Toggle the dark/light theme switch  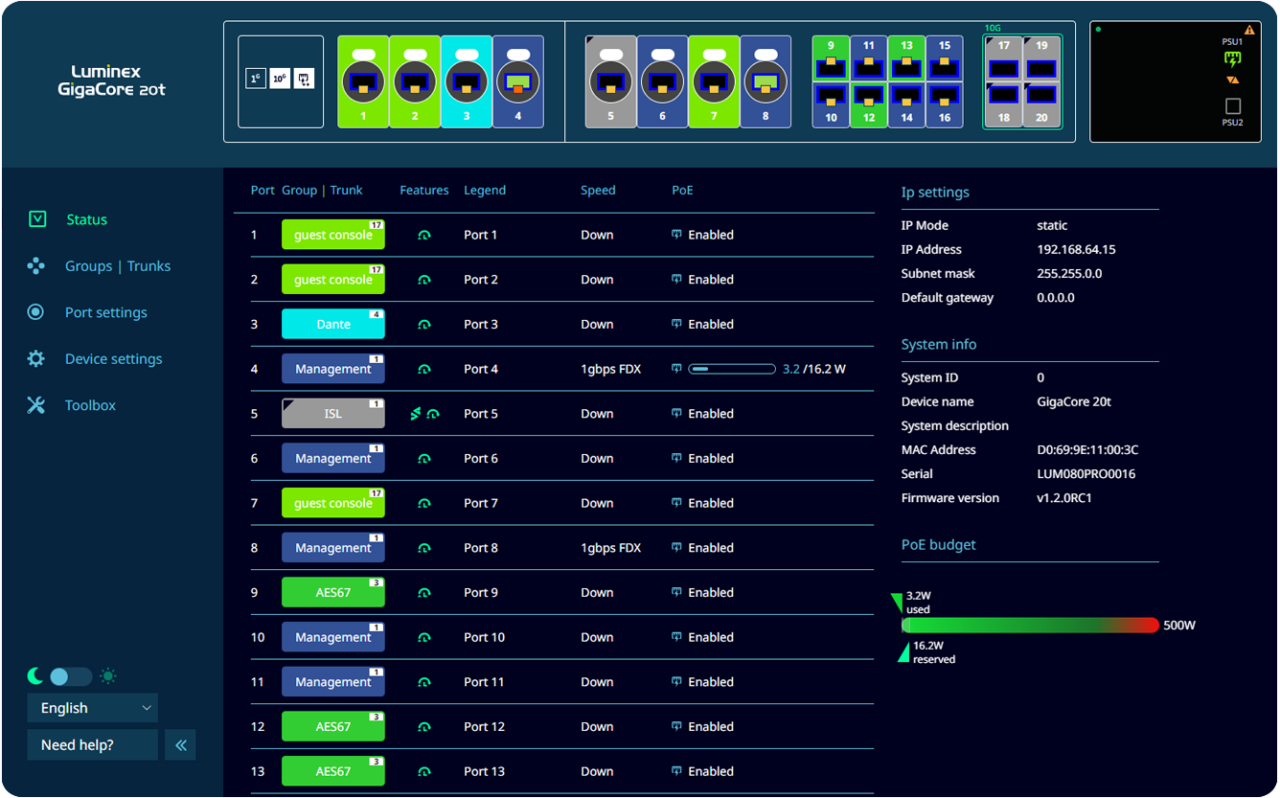click(x=70, y=677)
